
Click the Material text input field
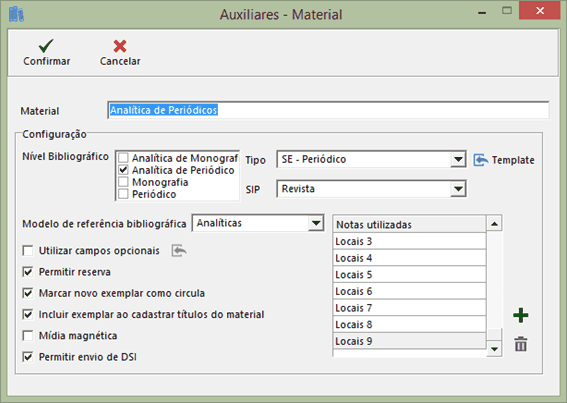pyautogui.click(x=328, y=110)
